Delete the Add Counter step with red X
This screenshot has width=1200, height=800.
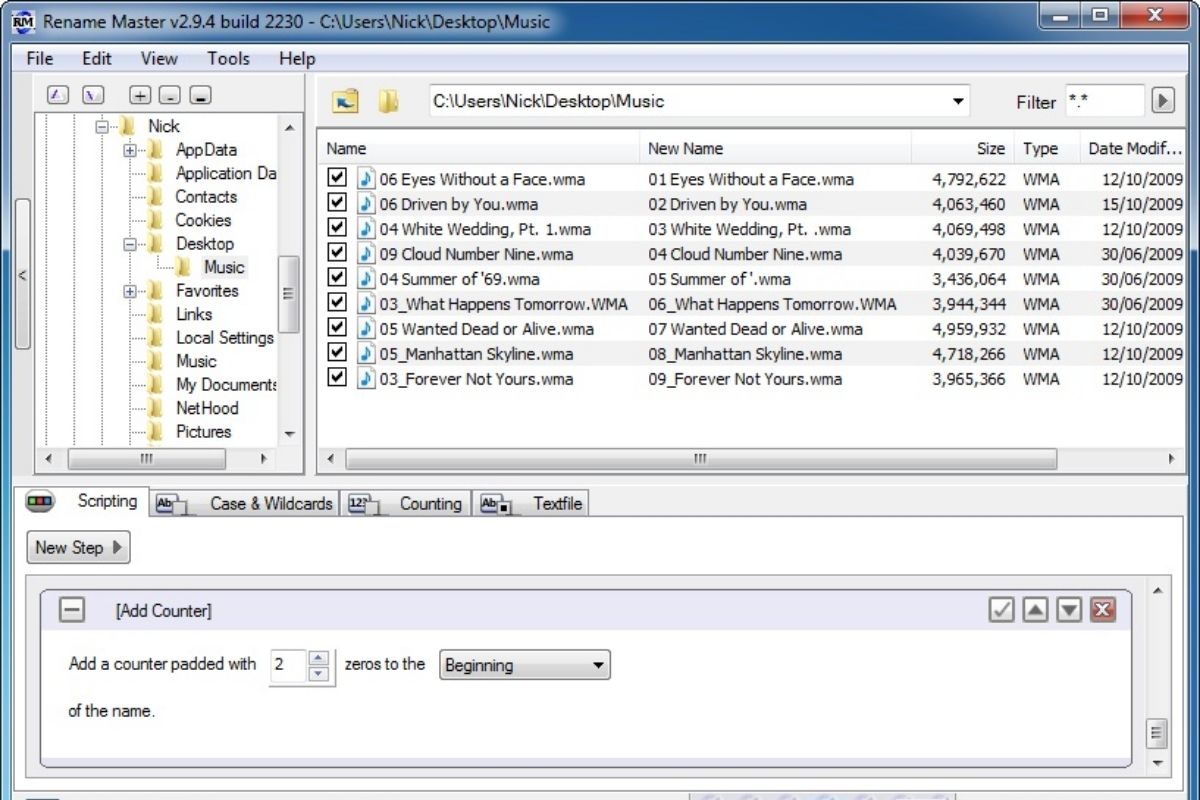(1103, 610)
